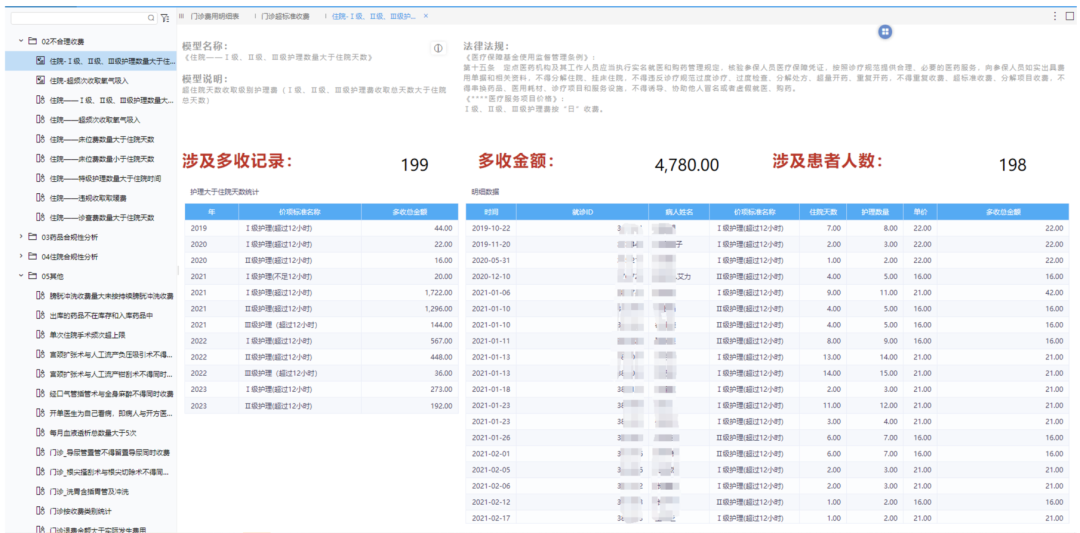Image resolution: width=1080 pixels, height=533 pixels.
Task: Collapse the 05其他 folder chevron
Action: [21, 276]
